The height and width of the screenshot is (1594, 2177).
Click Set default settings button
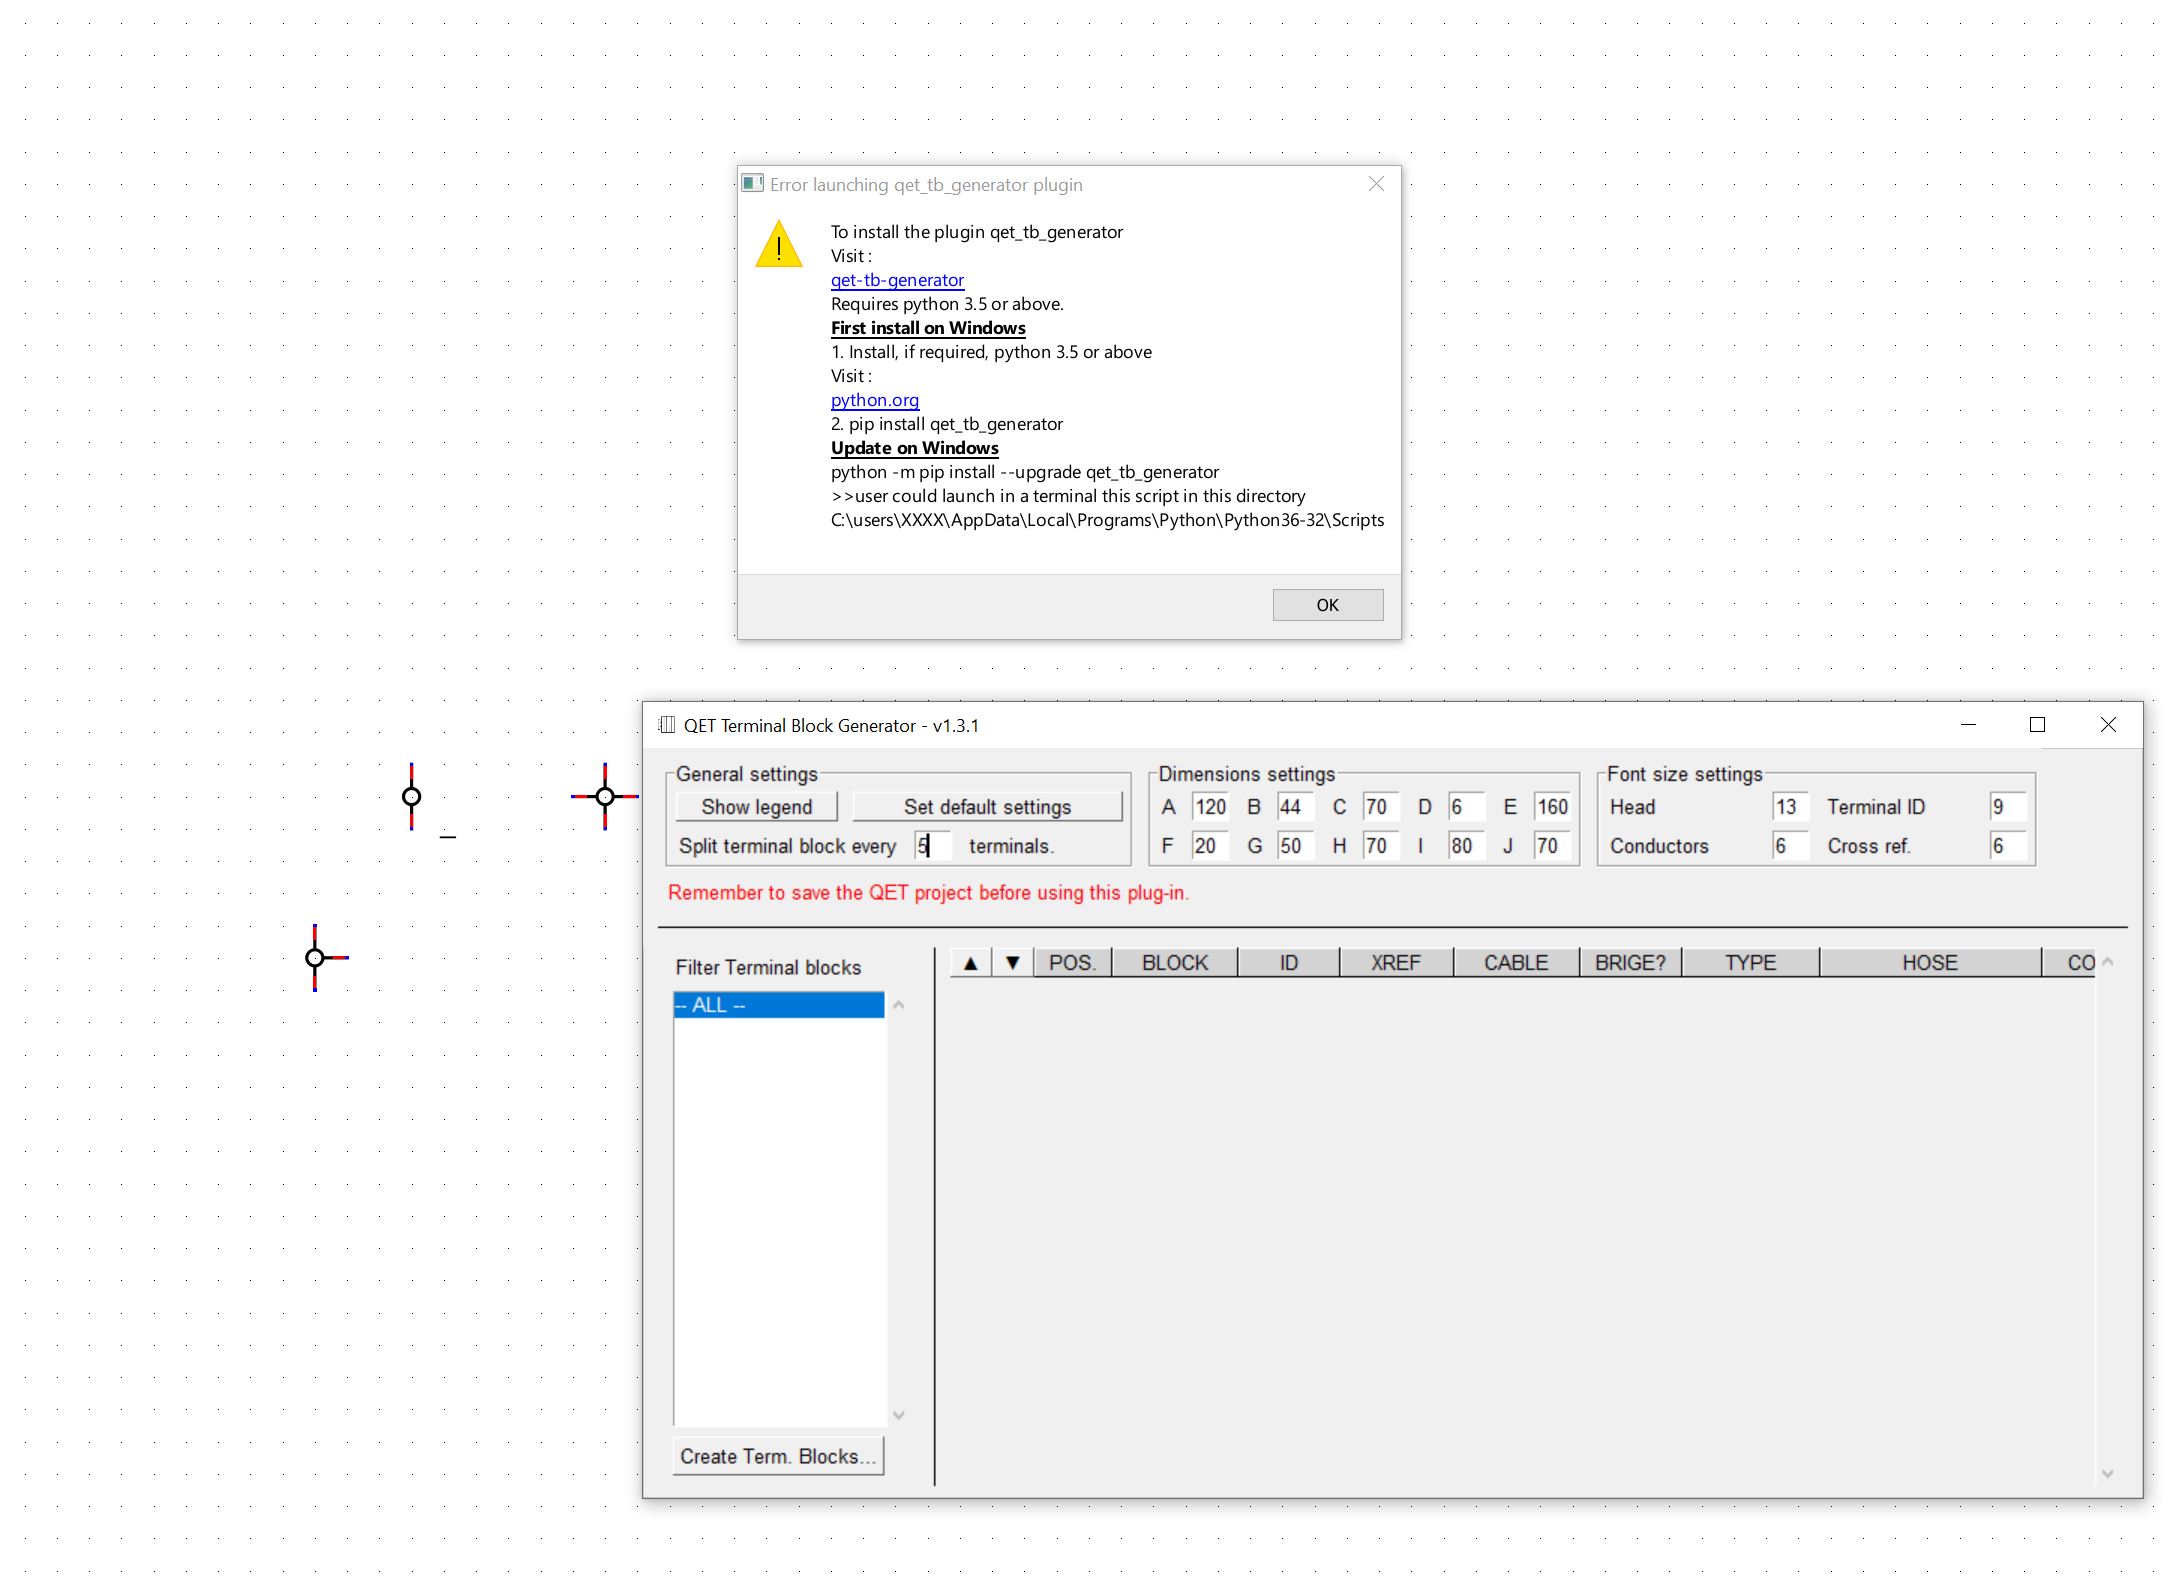point(987,807)
